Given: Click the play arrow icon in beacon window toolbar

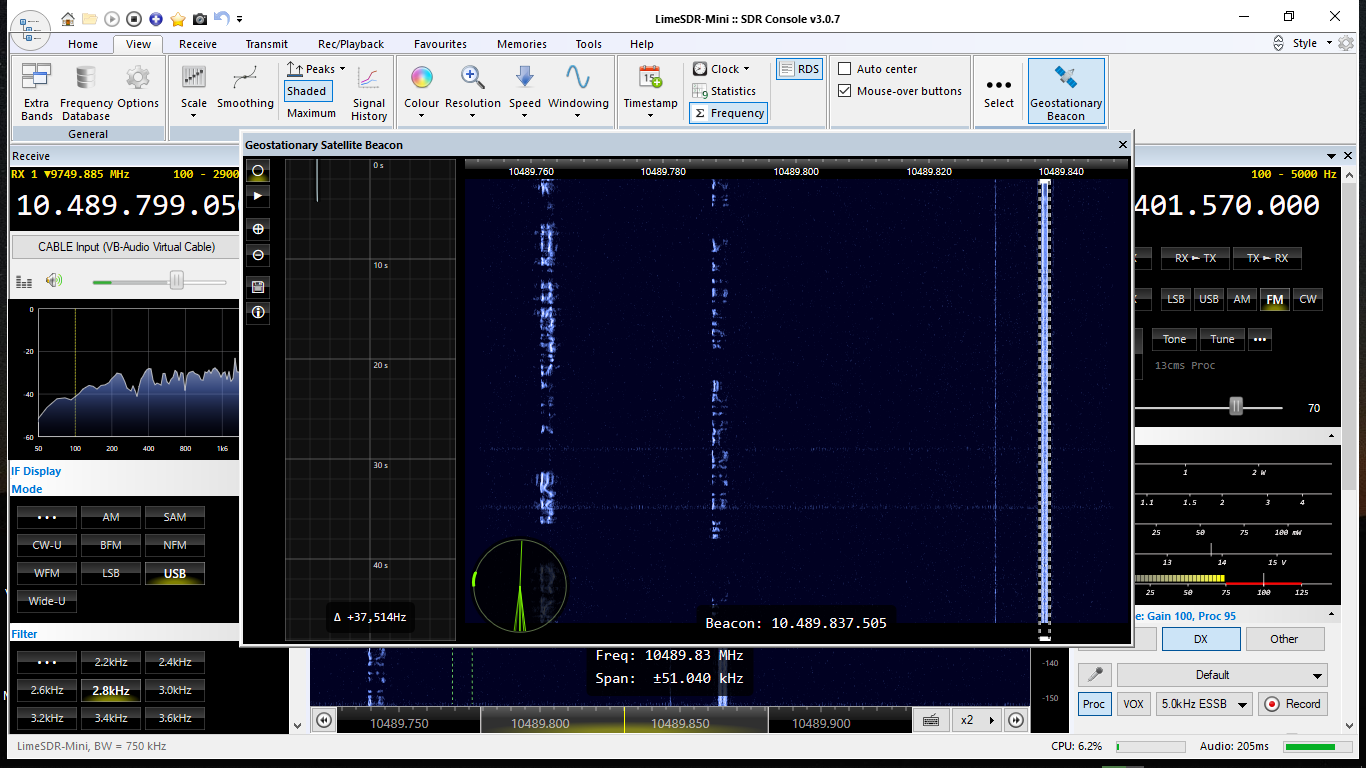Looking at the screenshot, I should click(x=258, y=196).
